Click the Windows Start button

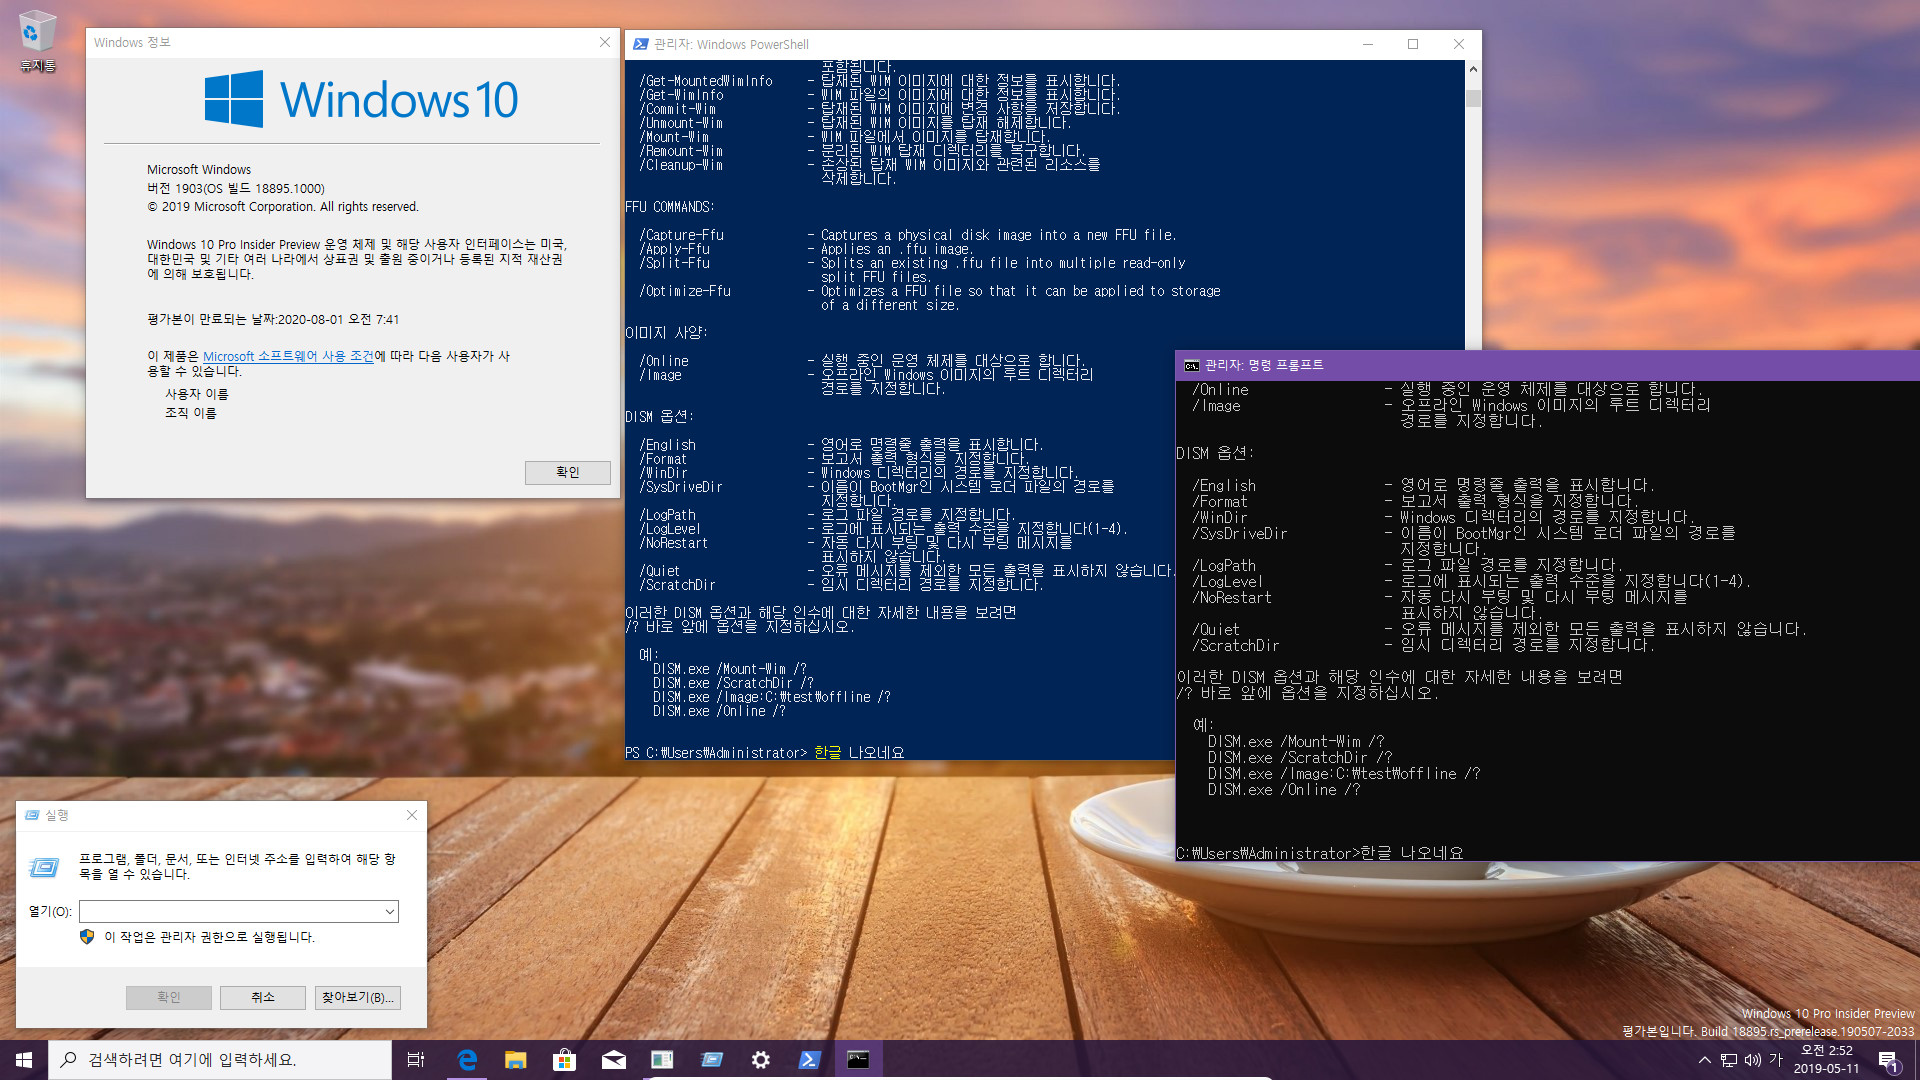pyautogui.click(x=24, y=1060)
